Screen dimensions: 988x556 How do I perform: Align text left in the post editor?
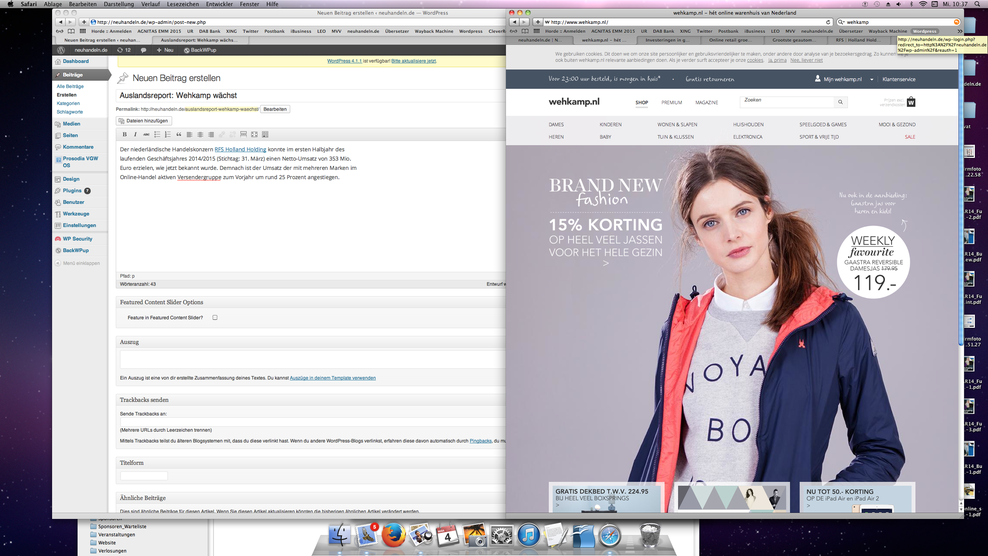189,134
